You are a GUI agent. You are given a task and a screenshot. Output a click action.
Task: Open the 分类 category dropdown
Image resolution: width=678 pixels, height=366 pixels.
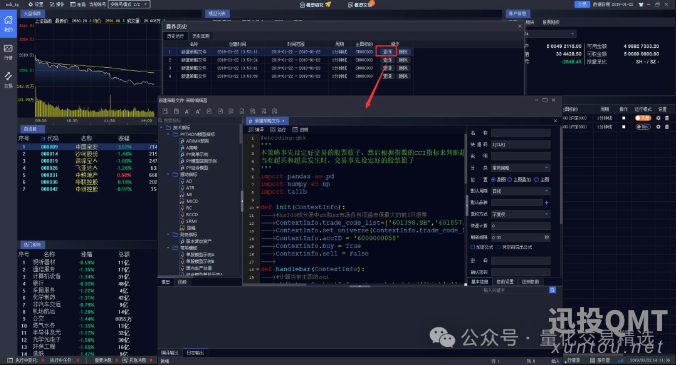coord(521,168)
